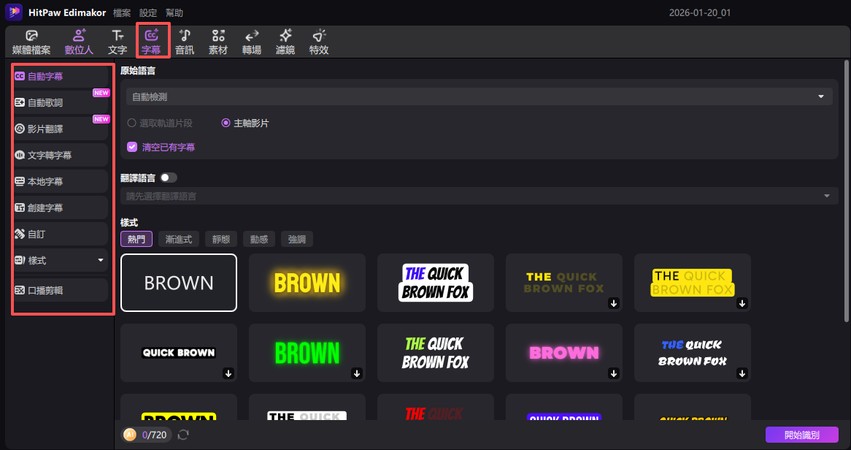Open the 轉場 transitions panel
Image resolution: width=851 pixels, height=450 pixels.
coord(252,41)
